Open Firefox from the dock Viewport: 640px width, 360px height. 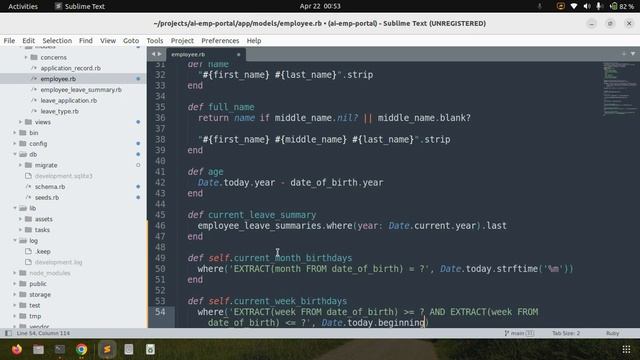(x=17, y=349)
